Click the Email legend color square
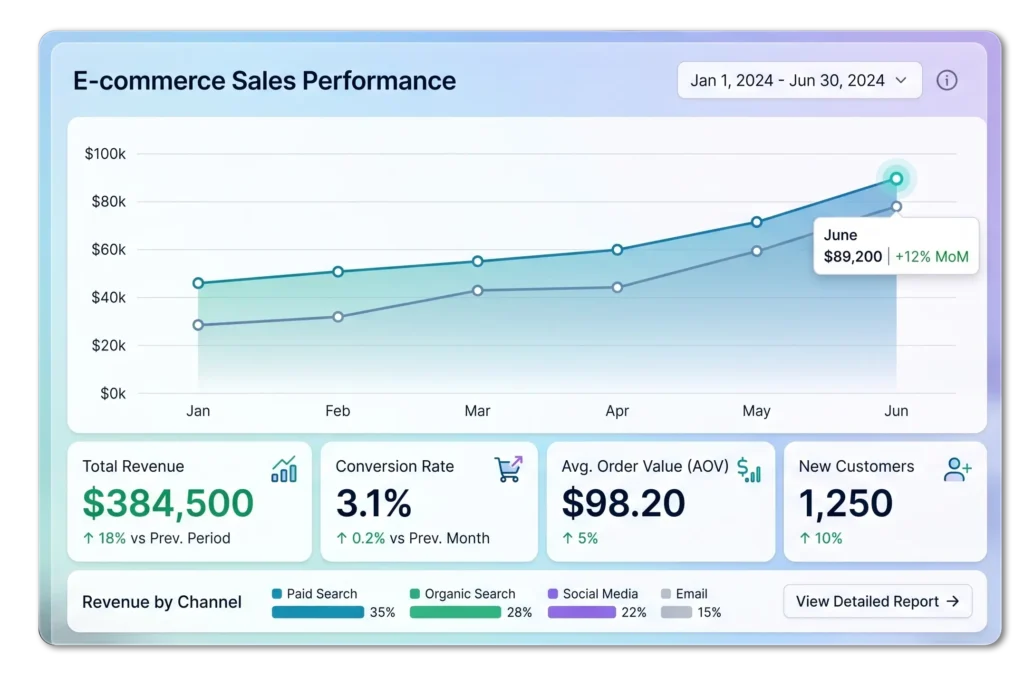 pos(666,594)
